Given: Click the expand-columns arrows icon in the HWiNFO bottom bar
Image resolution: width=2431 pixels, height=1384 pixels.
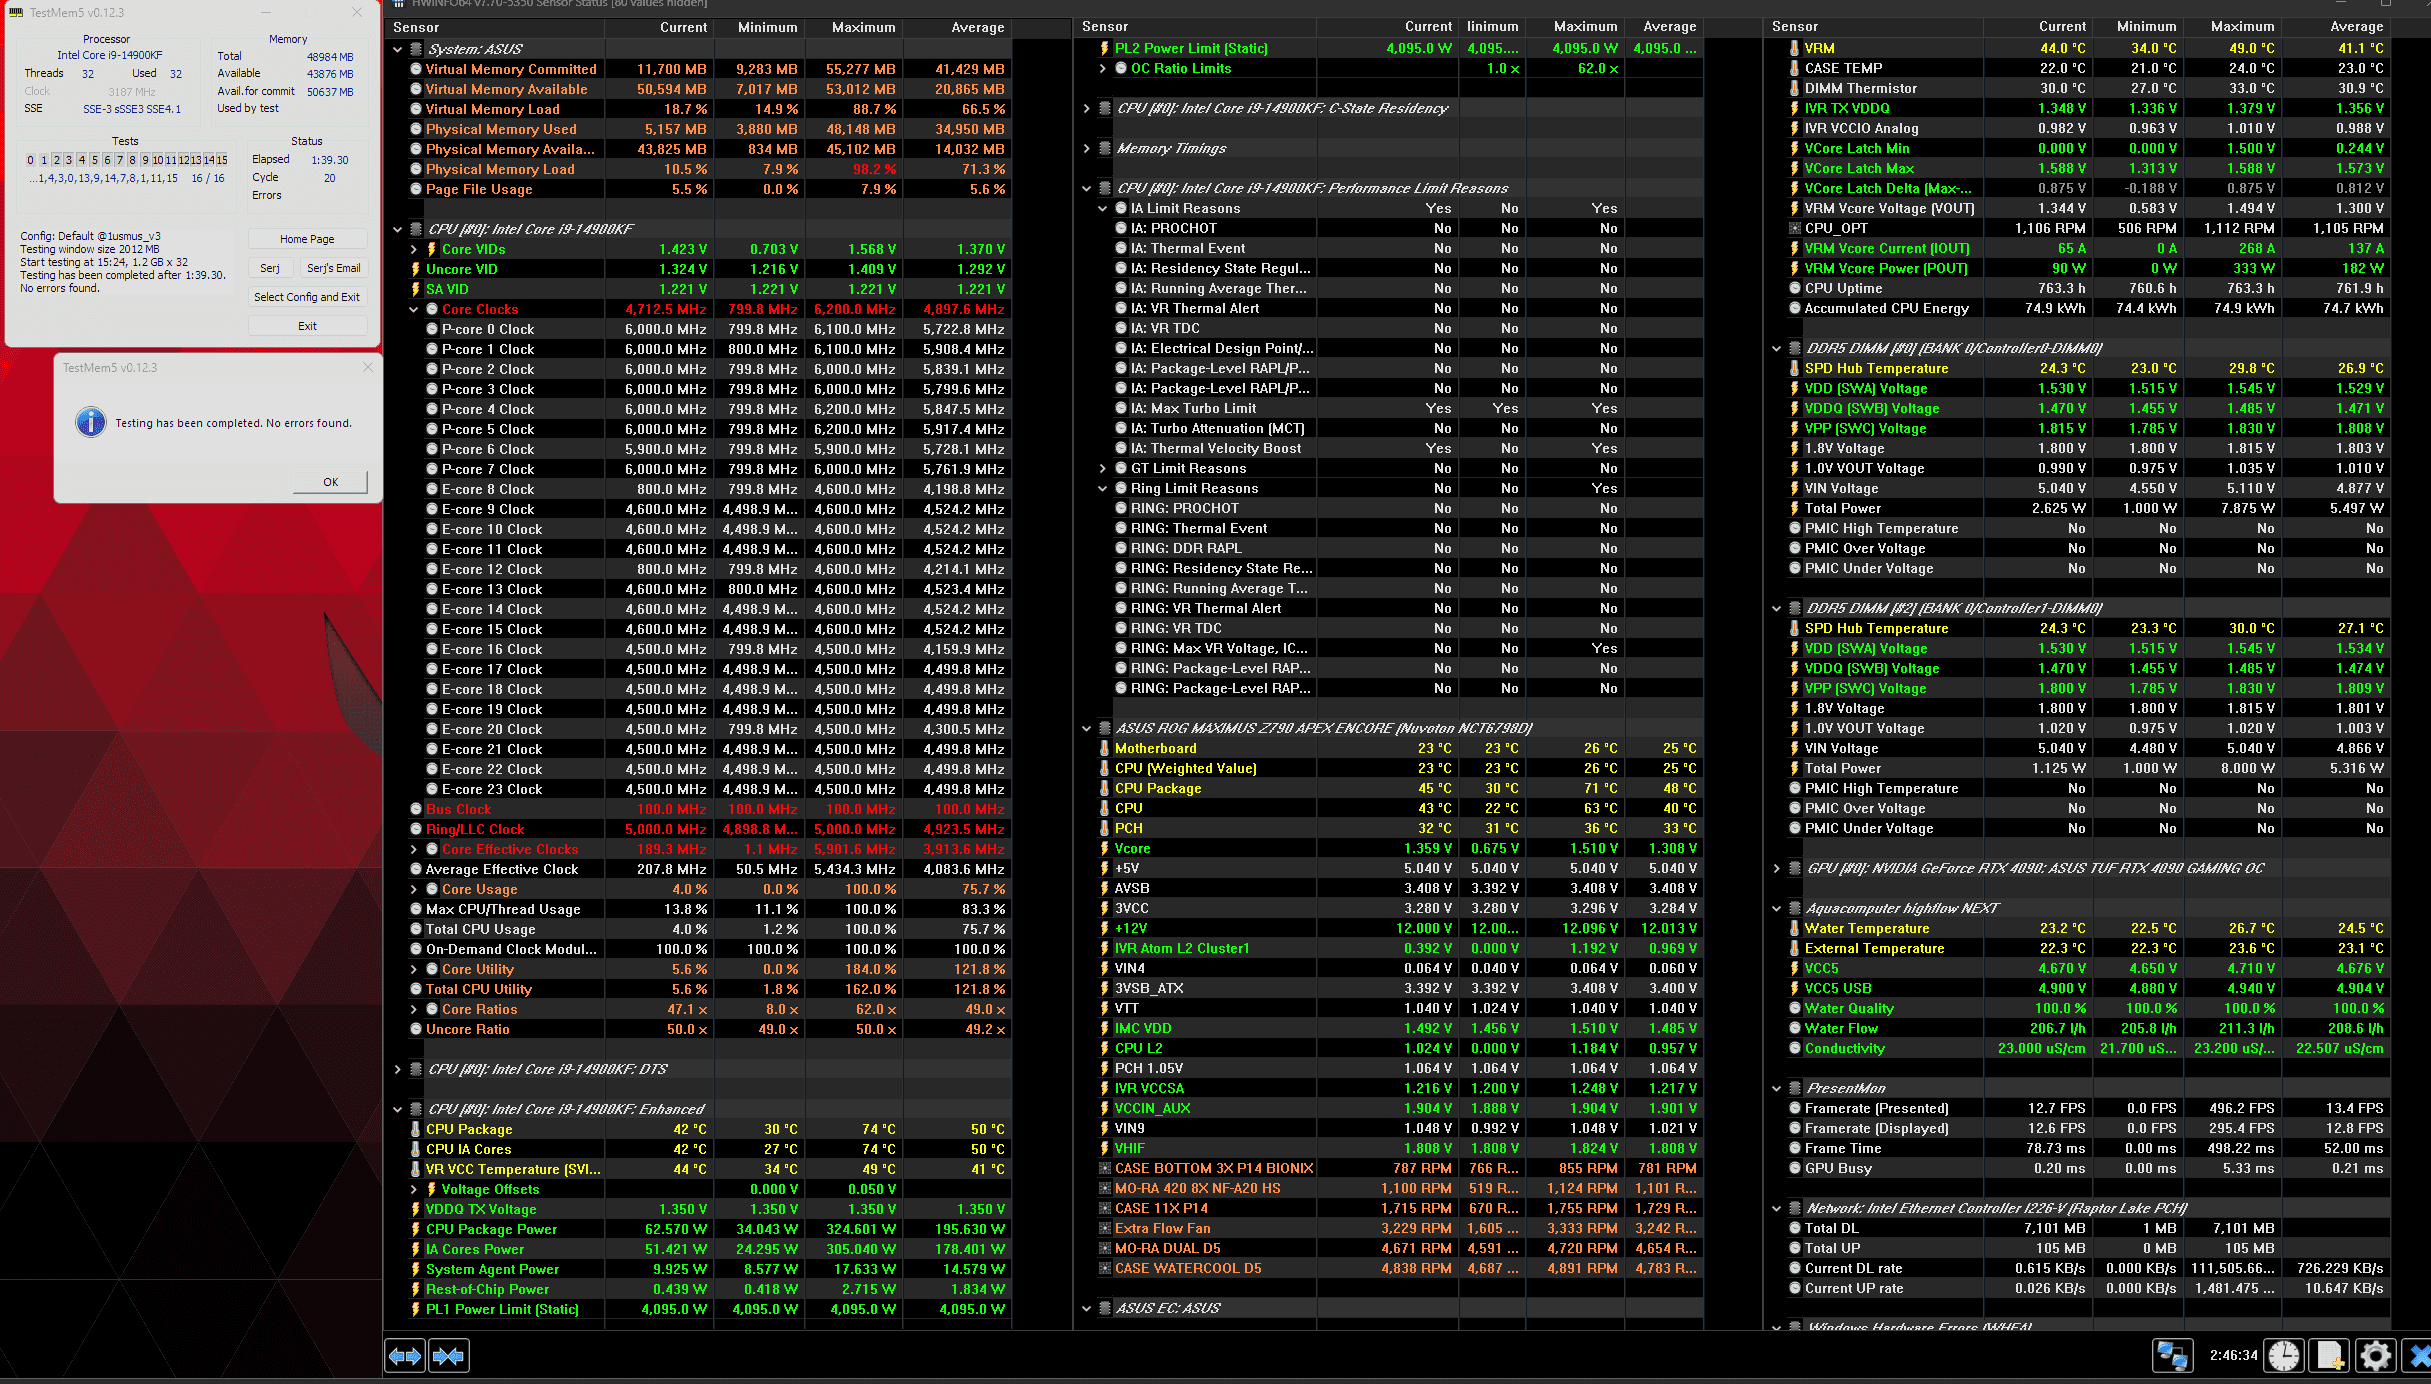Looking at the screenshot, I should (405, 1356).
